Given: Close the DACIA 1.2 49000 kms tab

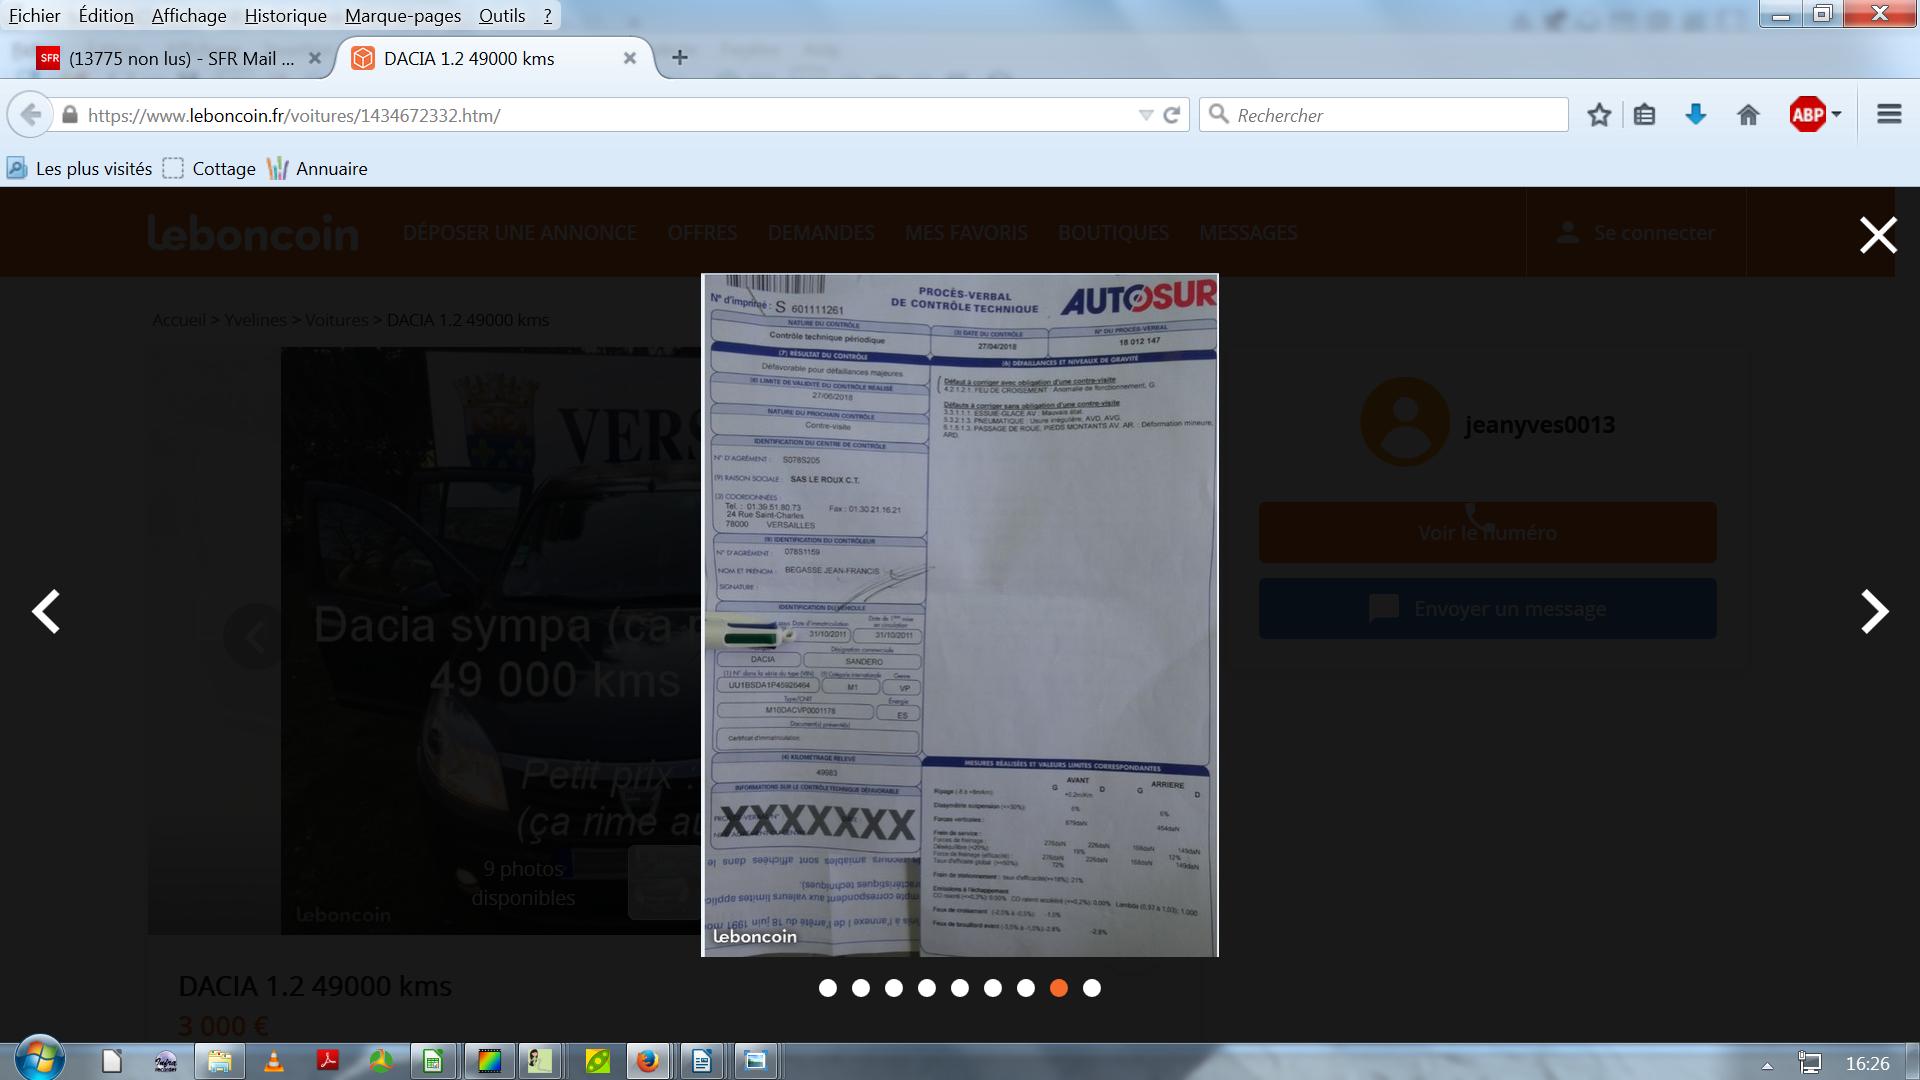Looking at the screenshot, I should [x=630, y=58].
